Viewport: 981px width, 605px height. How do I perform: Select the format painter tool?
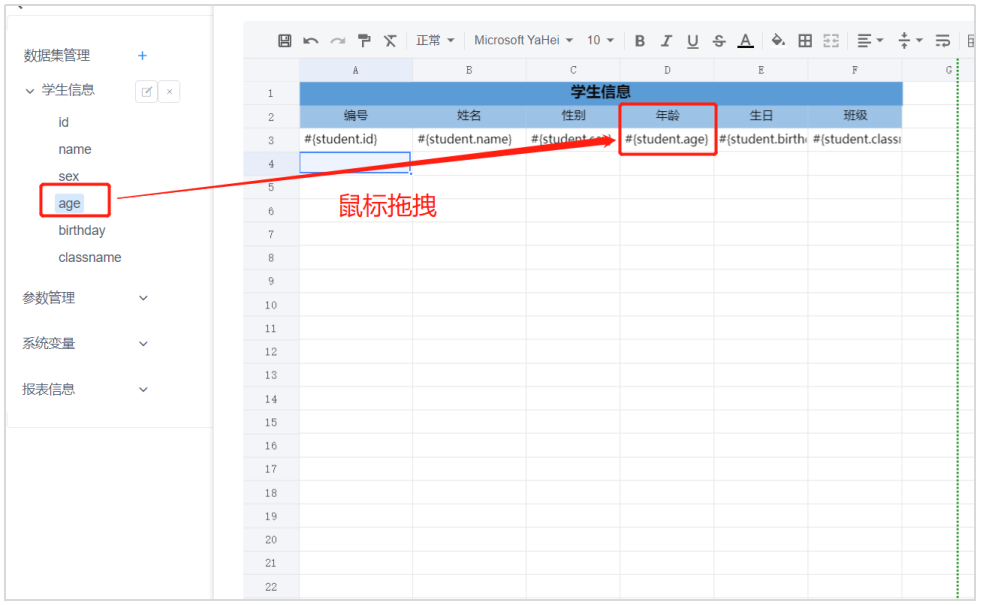[364, 41]
